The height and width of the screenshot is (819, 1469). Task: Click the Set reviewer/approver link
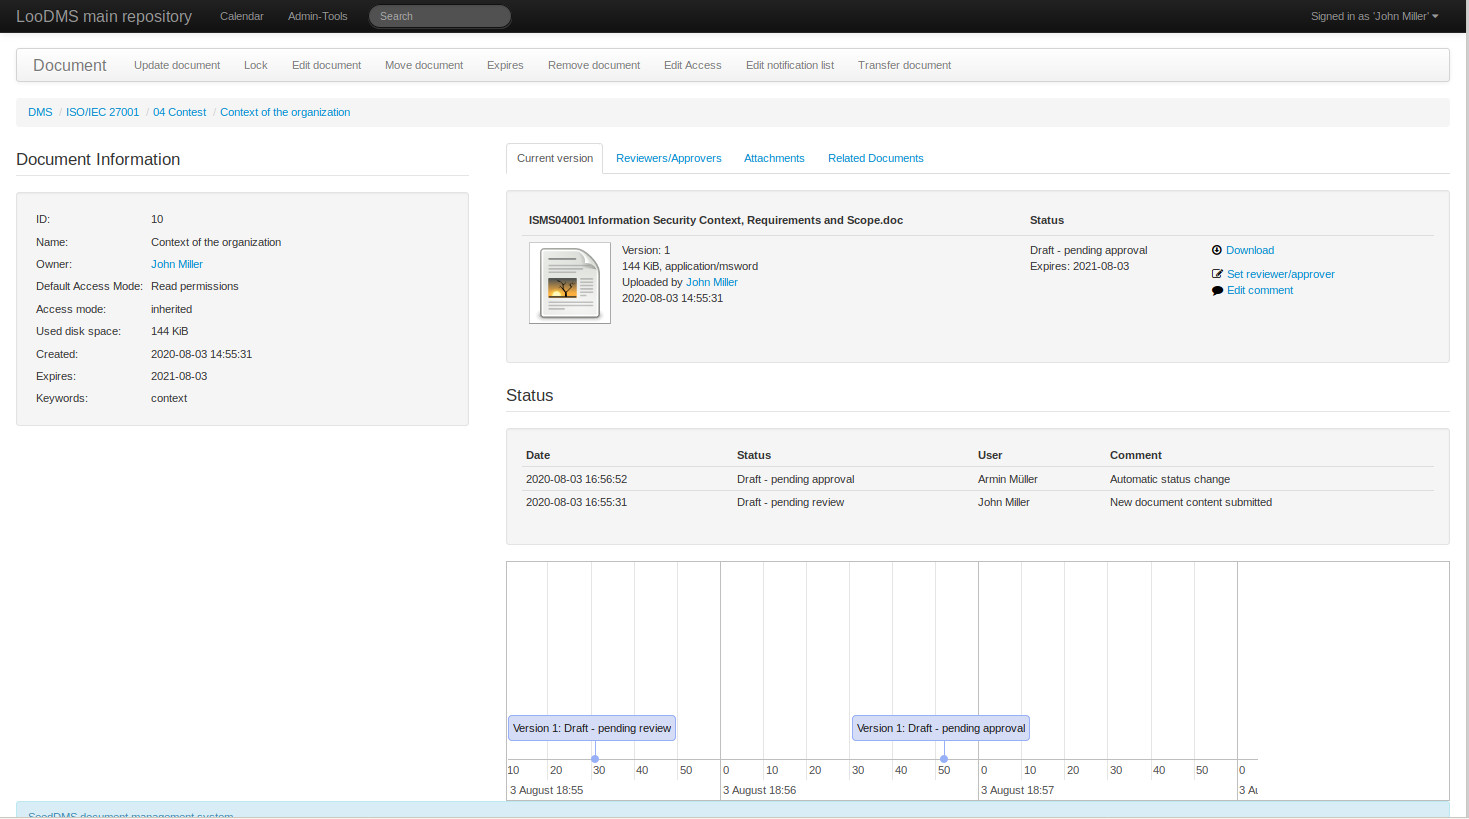pos(1281,274)
